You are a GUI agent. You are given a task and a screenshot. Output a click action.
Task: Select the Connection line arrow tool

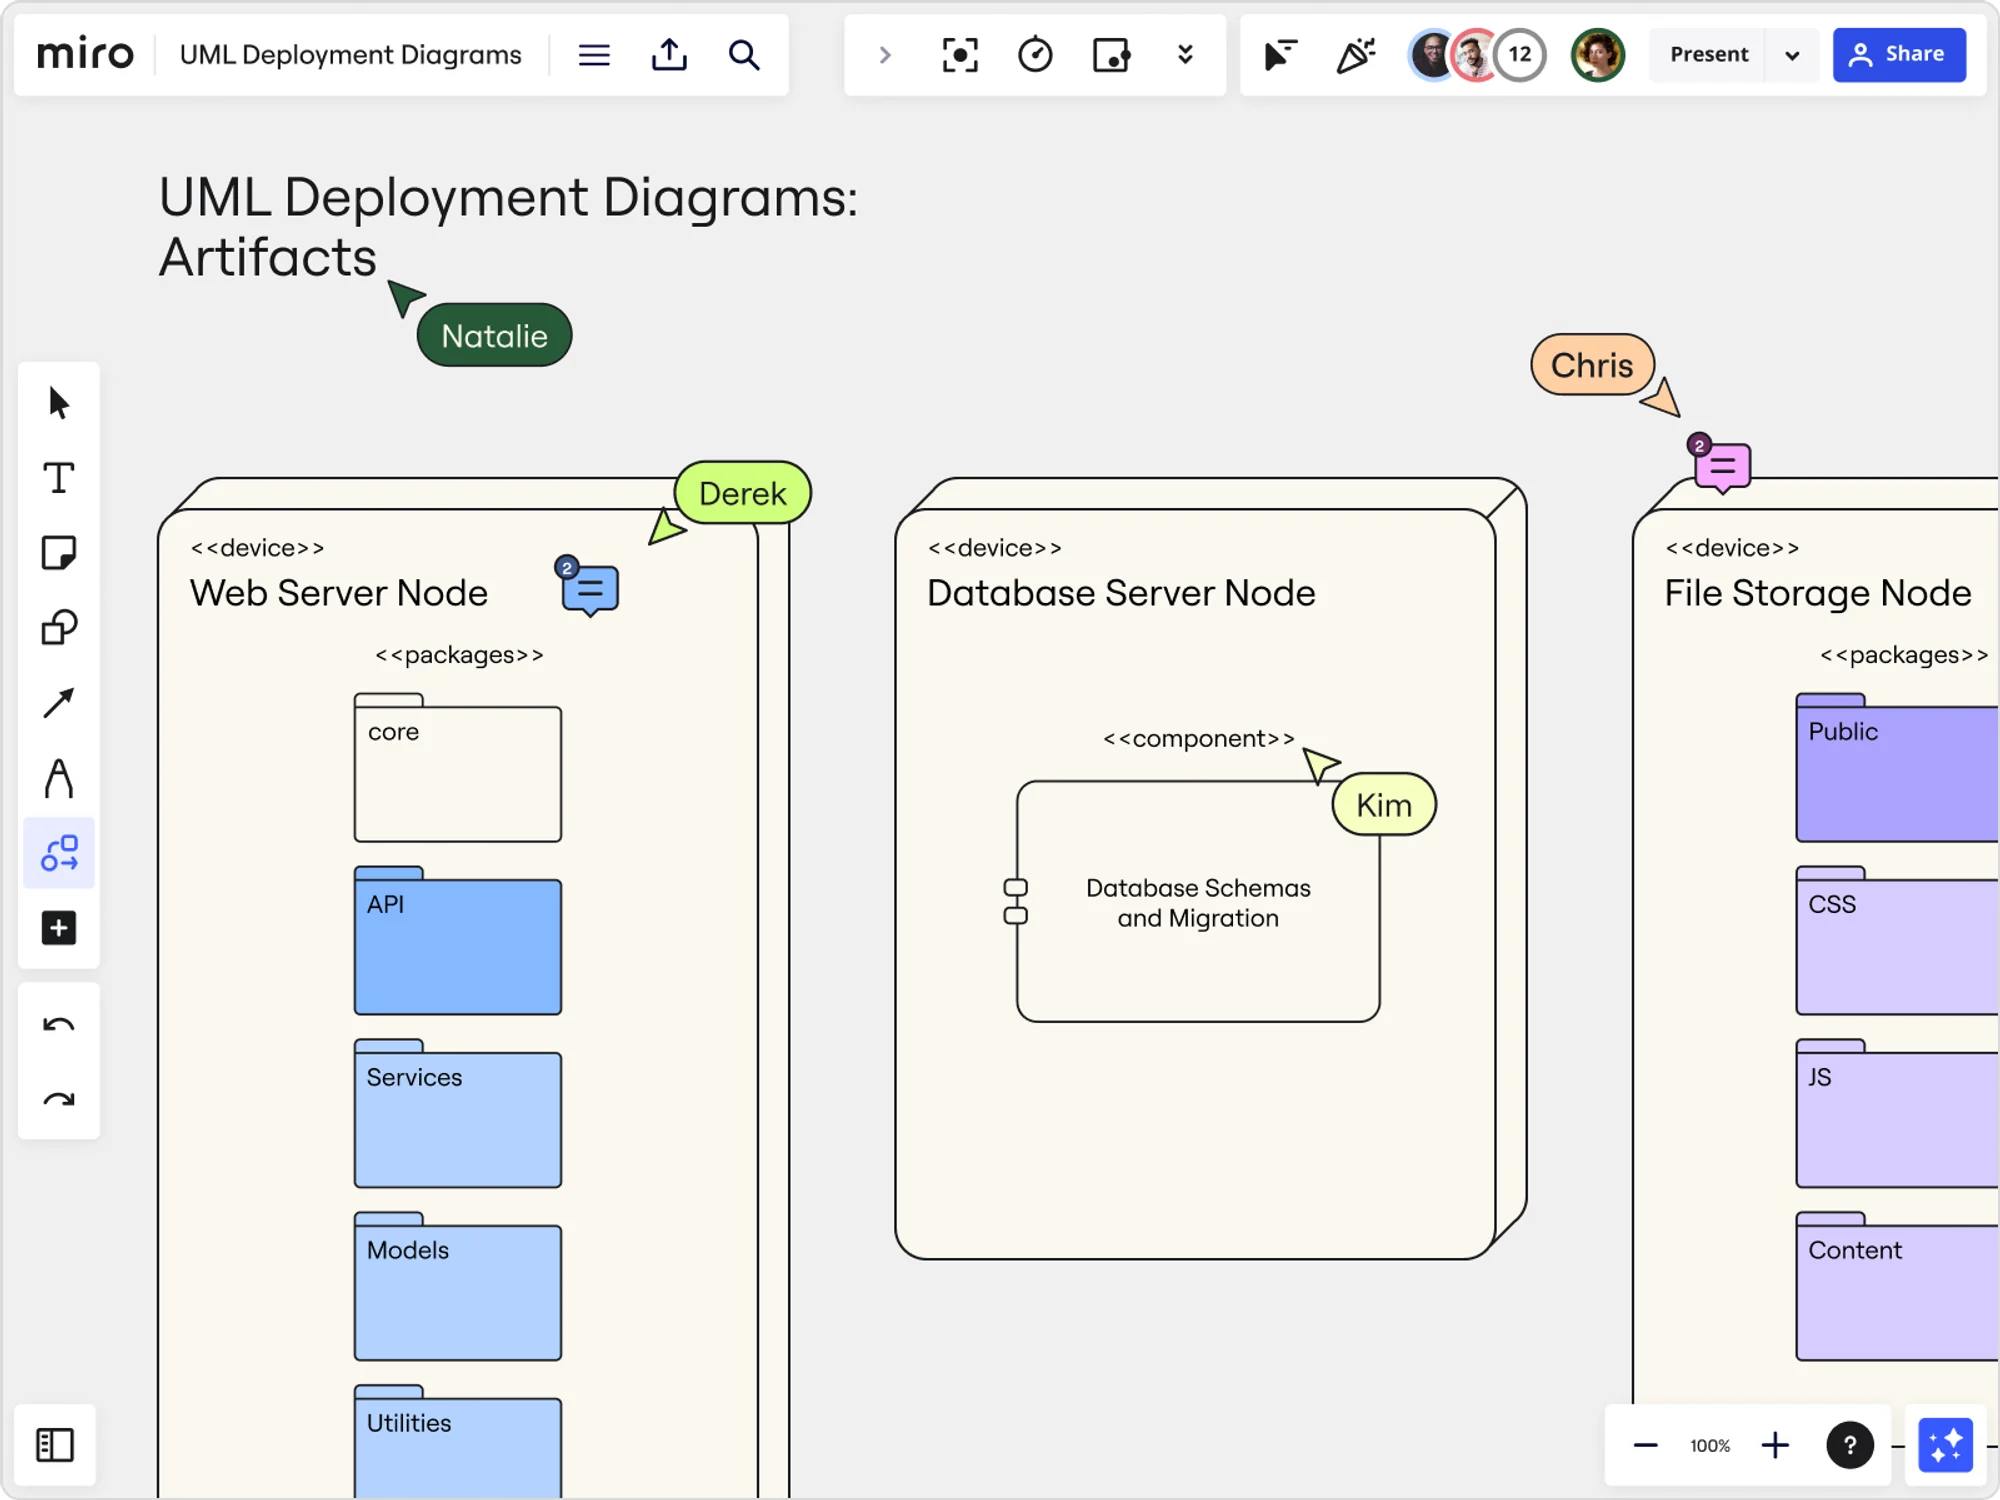point(58,703)
